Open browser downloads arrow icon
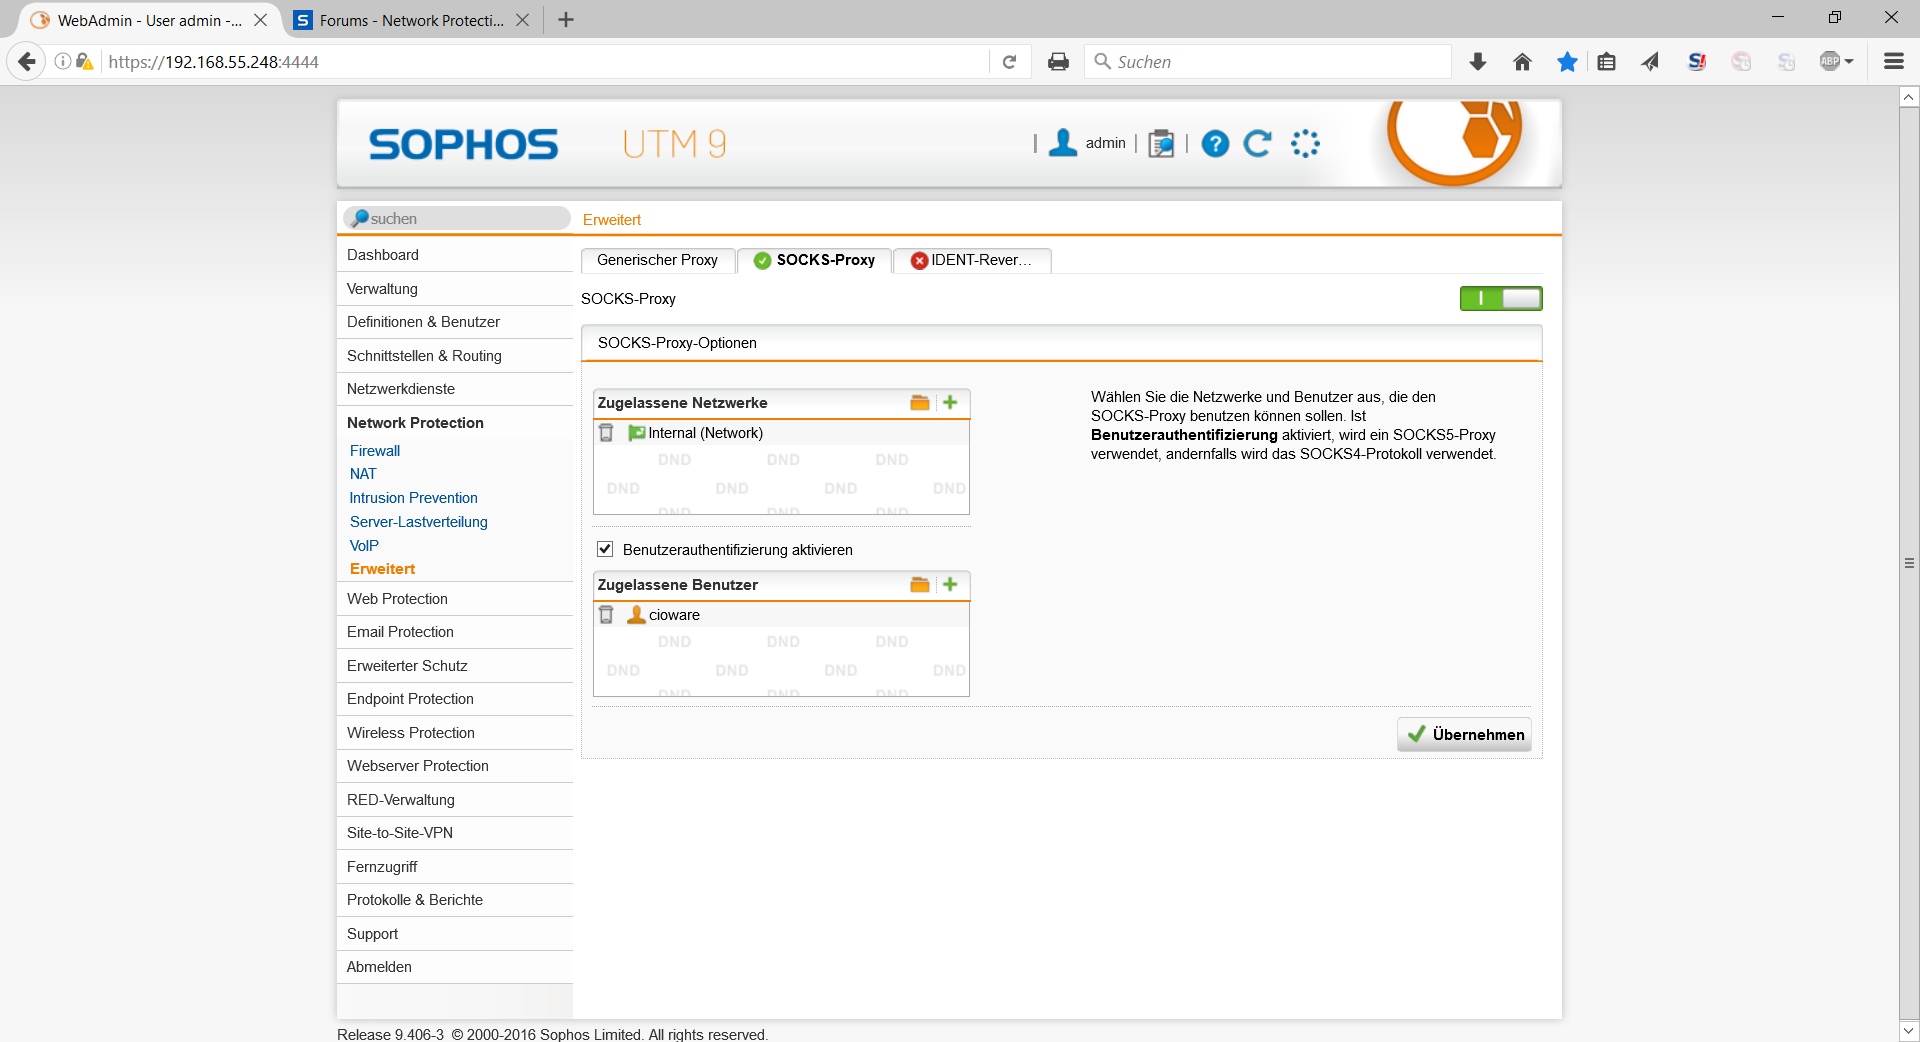The width and height of the screenshot is (1920, 1042). tap(1478, 62)
